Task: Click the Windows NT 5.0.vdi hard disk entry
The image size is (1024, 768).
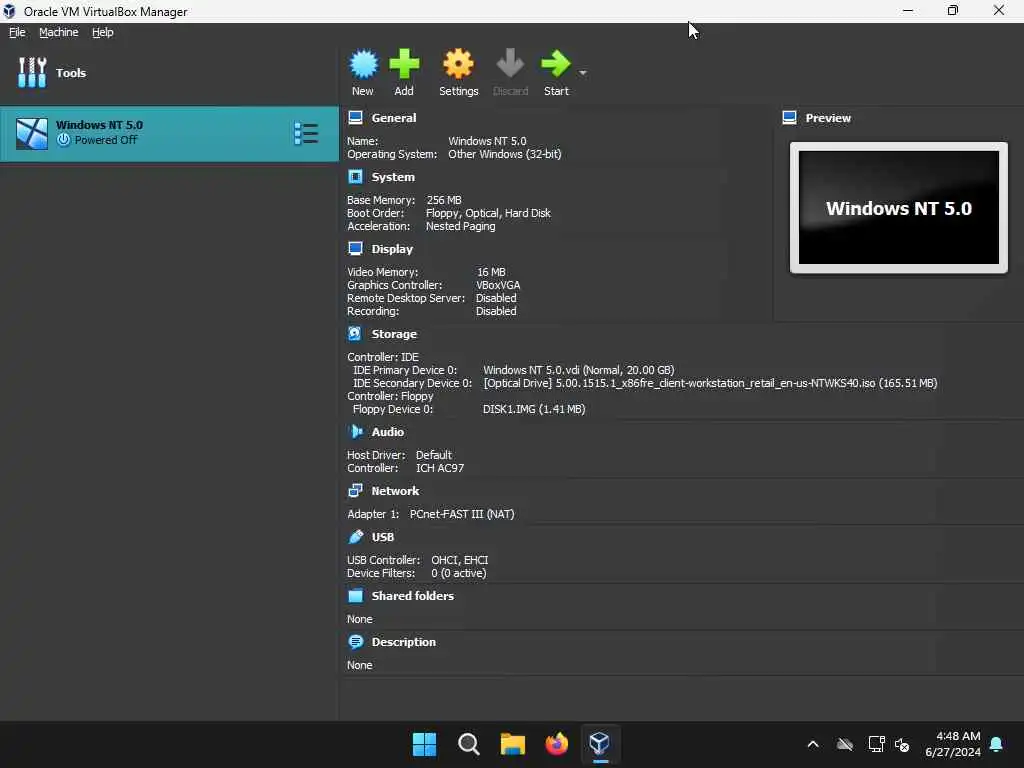Action: point(579,370)
